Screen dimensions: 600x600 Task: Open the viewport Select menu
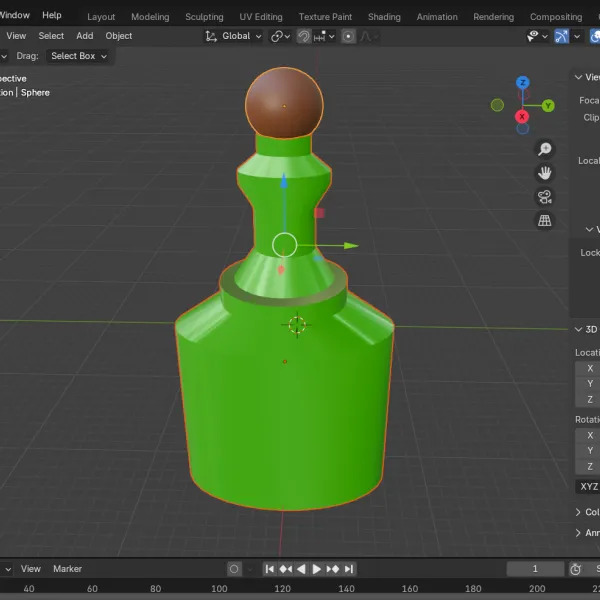pos(51,36)
